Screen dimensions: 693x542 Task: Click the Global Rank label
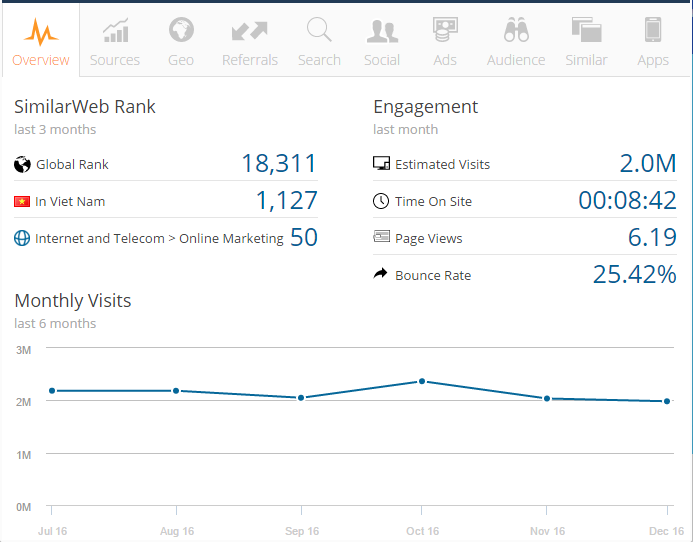click(x=72, y=164)
